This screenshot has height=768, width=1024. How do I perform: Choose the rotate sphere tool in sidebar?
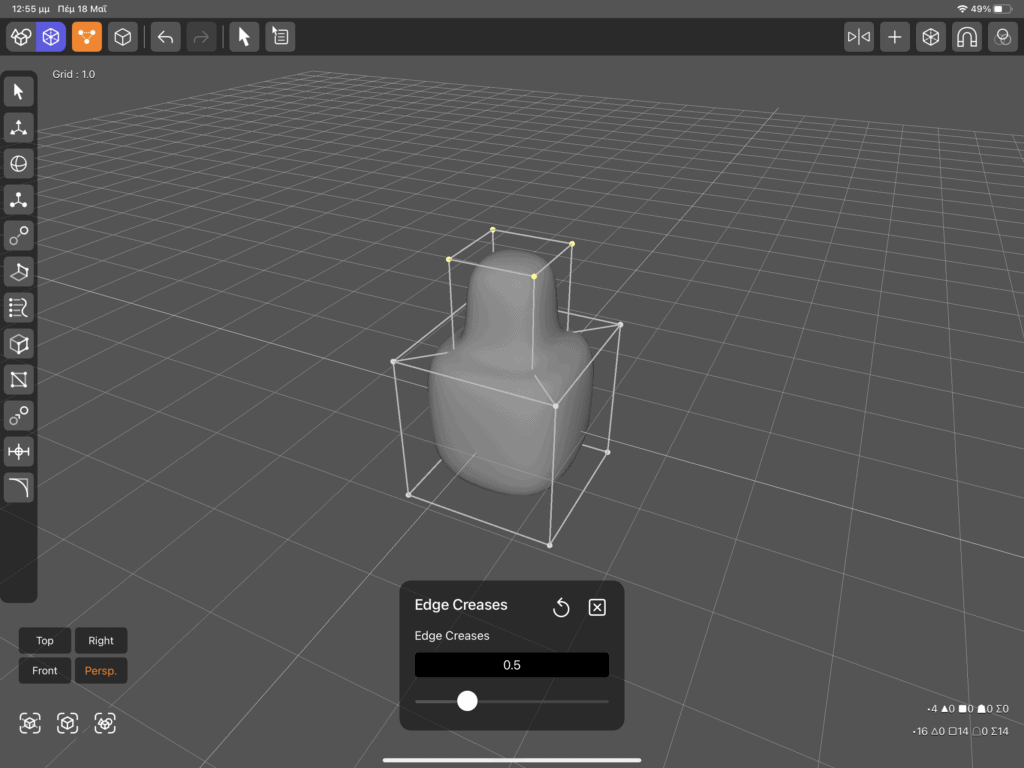click(x=18, y=164)
